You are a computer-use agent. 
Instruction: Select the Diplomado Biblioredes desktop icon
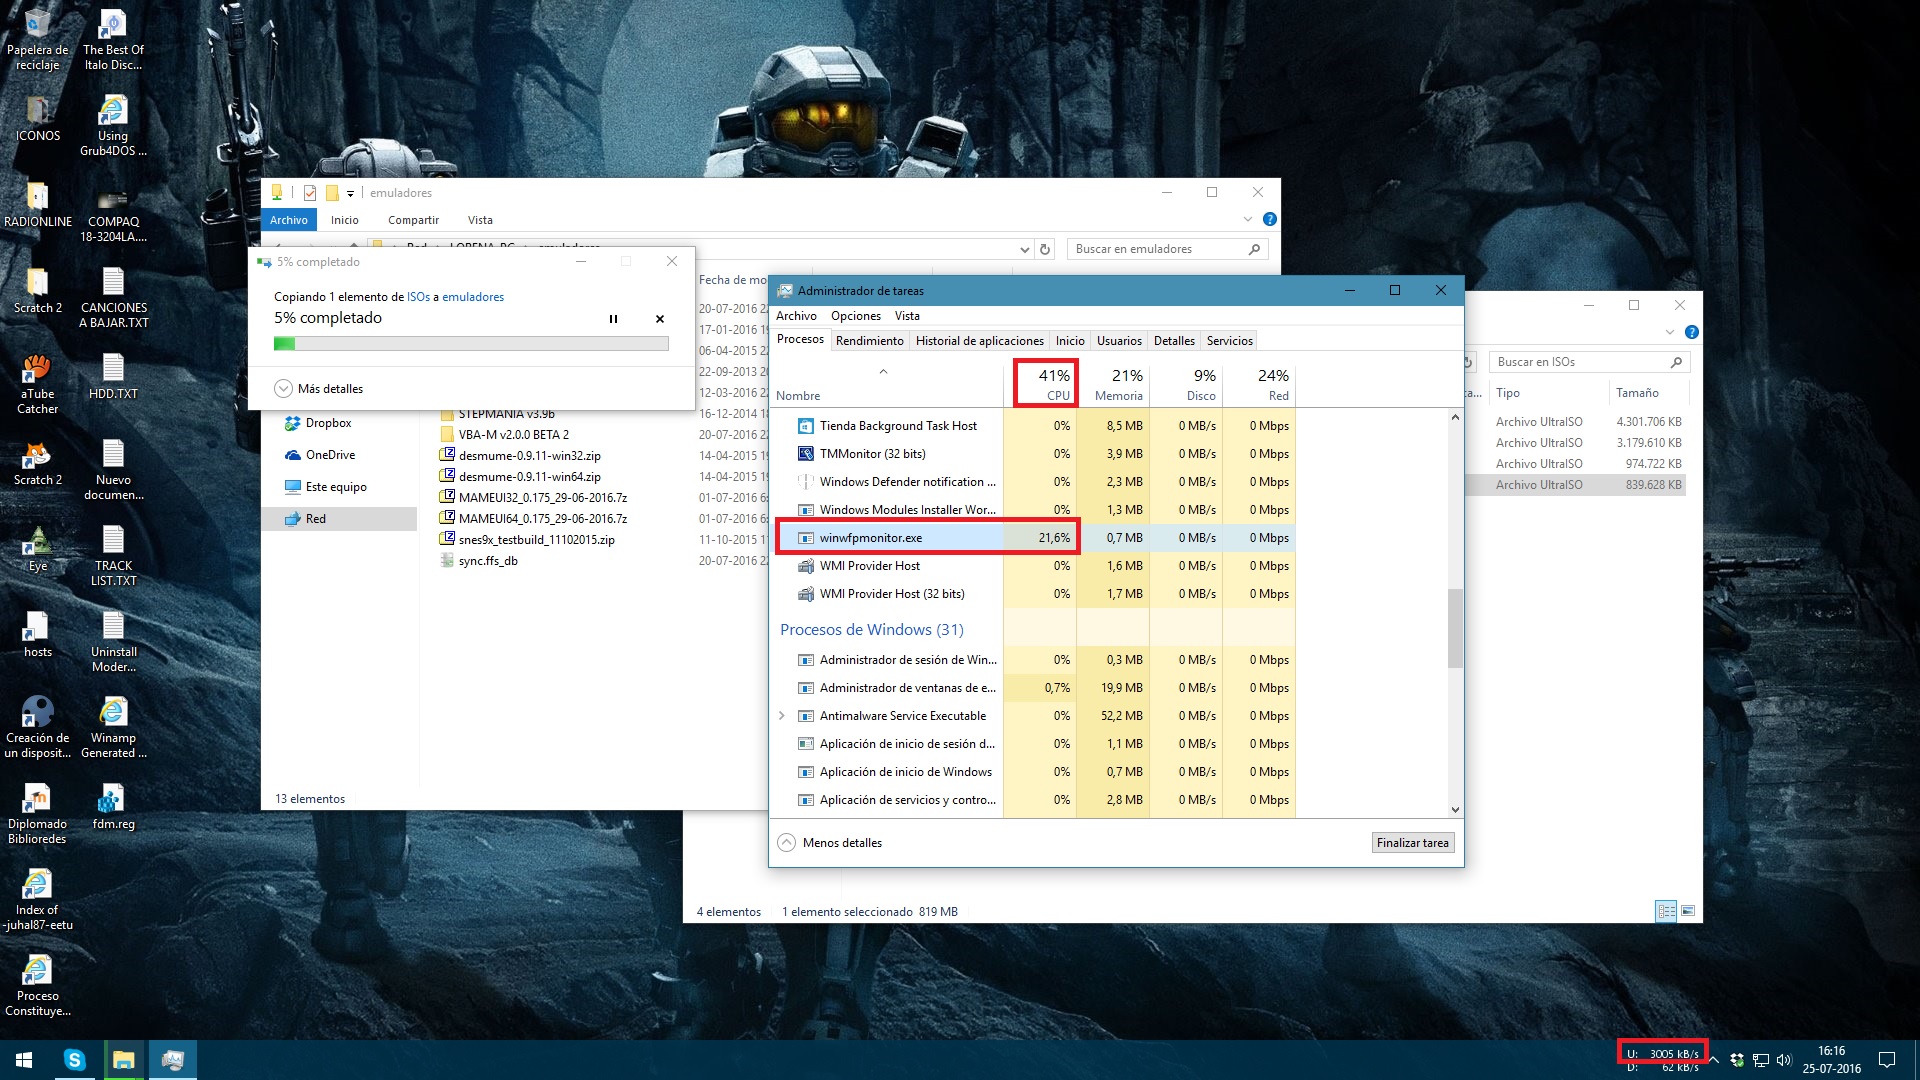[38, 814]
